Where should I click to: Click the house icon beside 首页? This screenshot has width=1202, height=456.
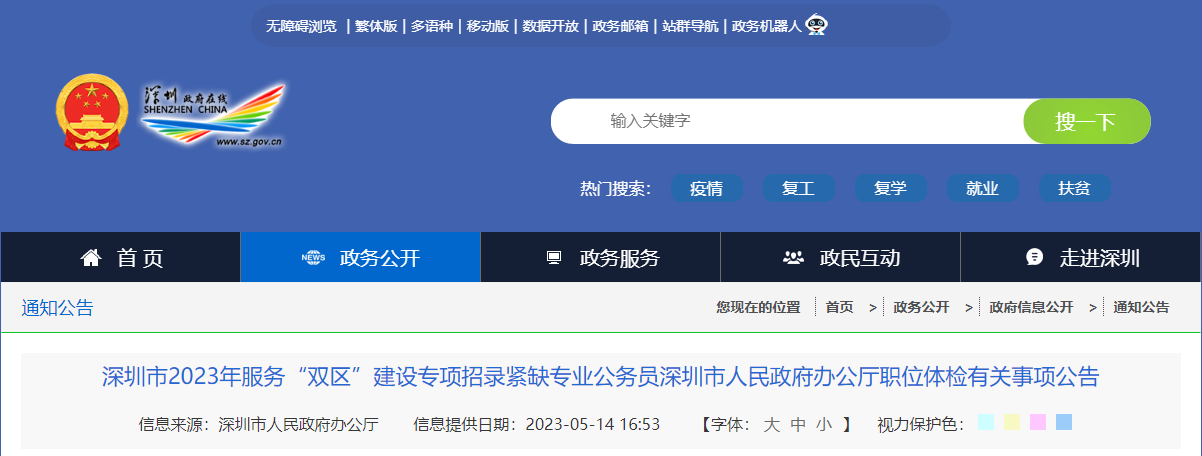coord(91,258)
